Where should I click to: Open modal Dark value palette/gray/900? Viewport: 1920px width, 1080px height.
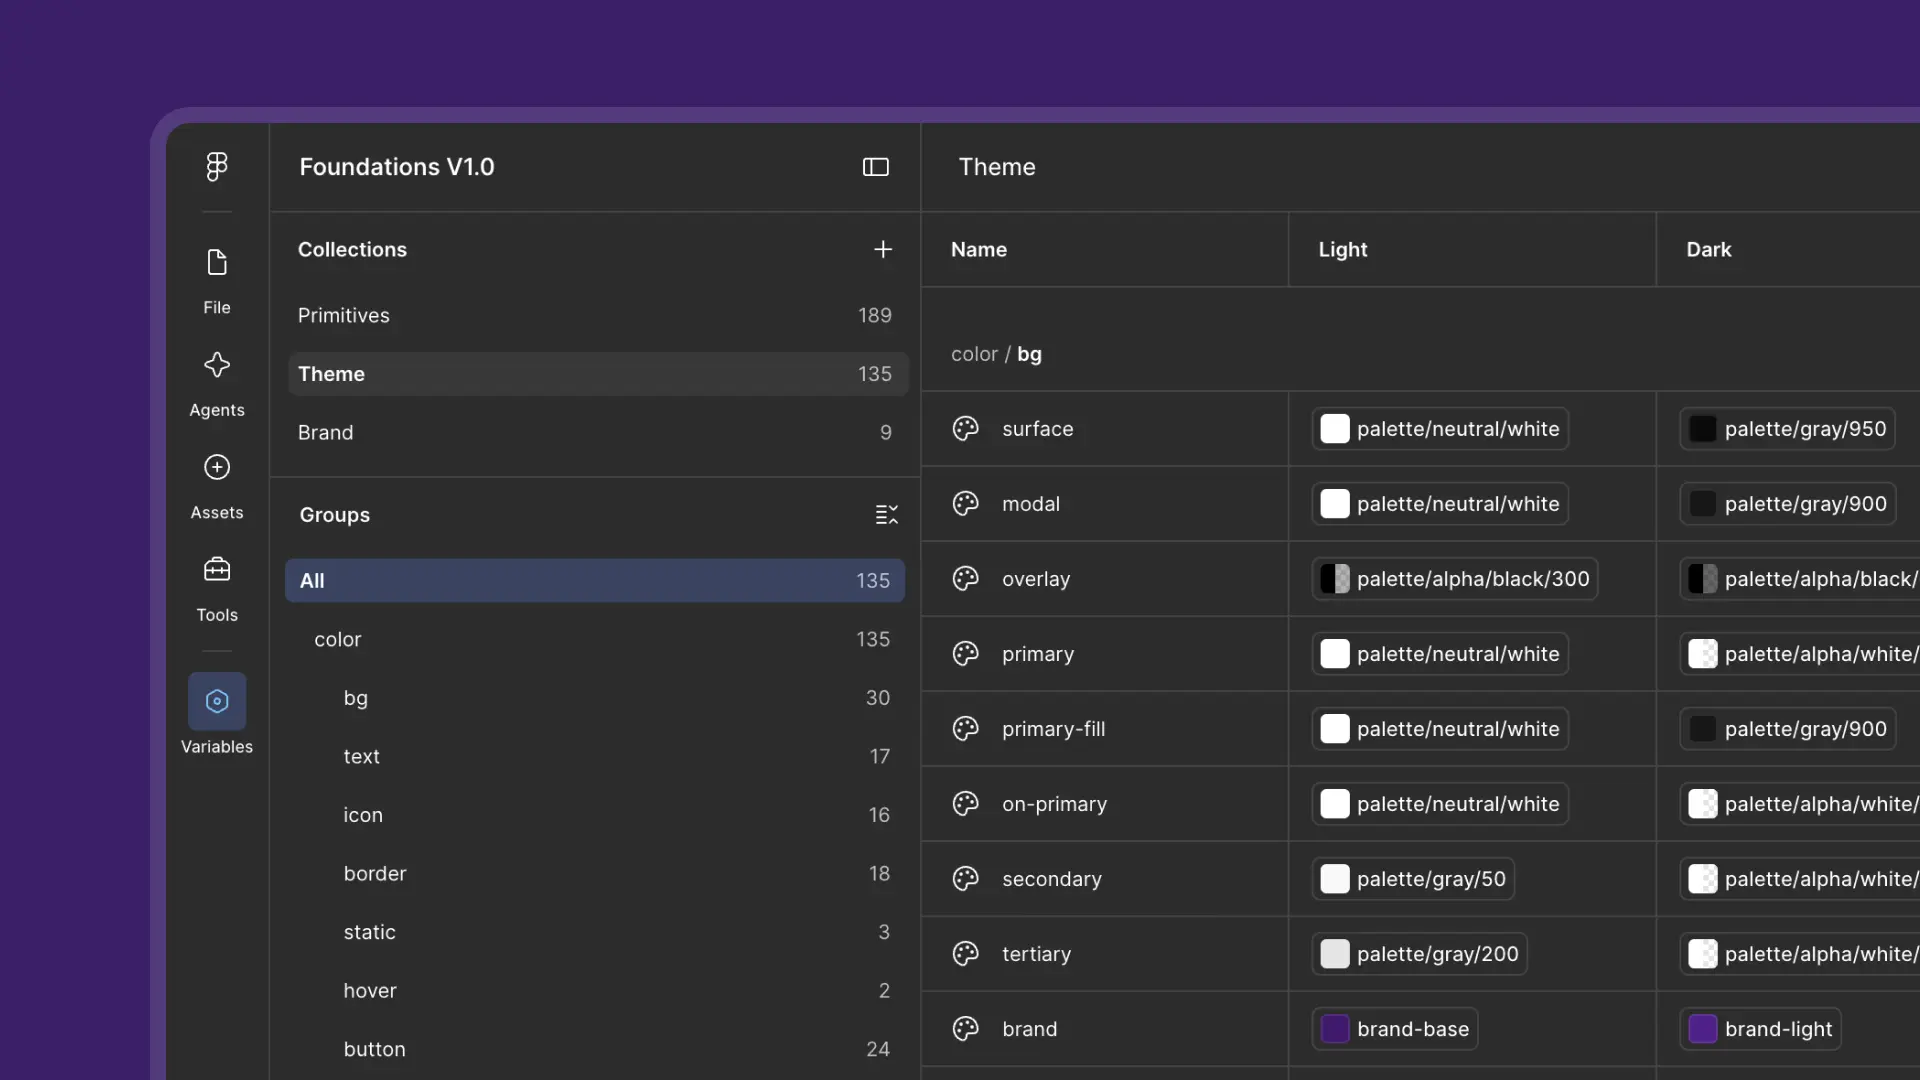coord(1788,504)
